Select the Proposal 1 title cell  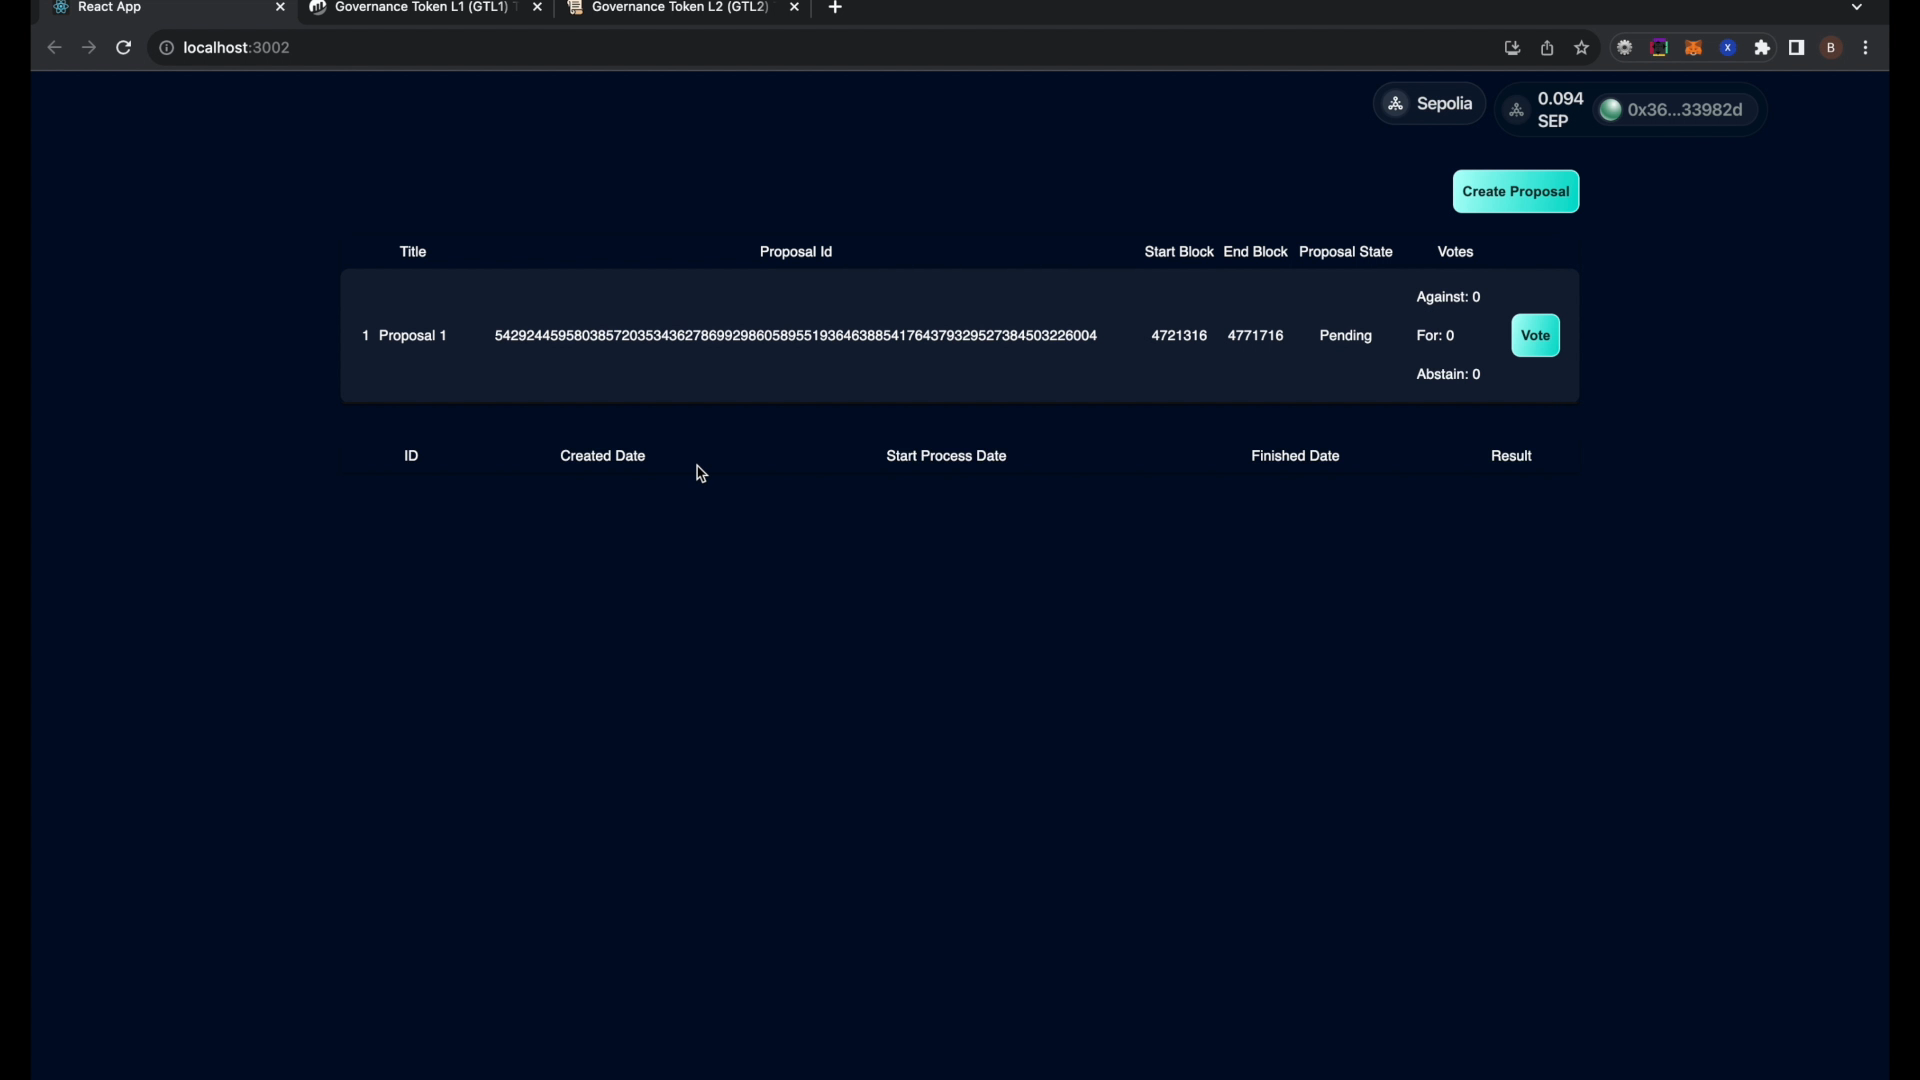pos(412,336)
